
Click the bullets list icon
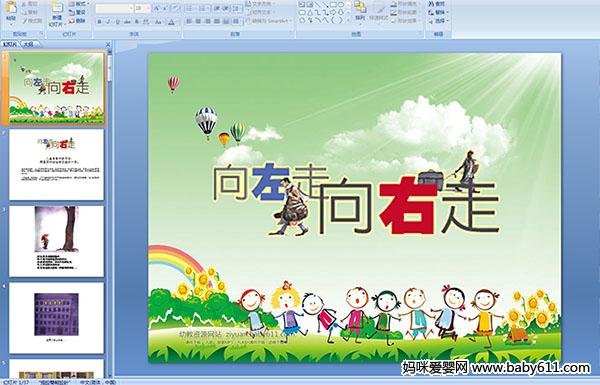click(x=190, y=8)
